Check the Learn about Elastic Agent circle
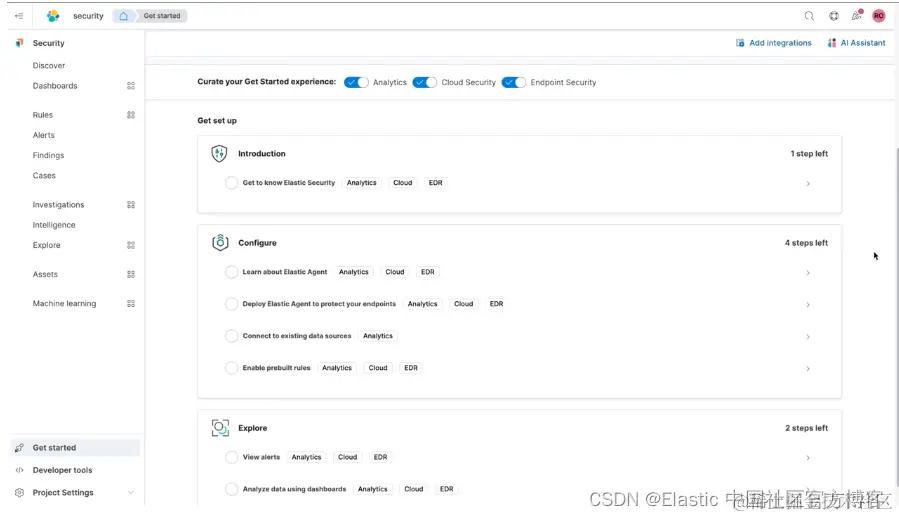The height and width of the screenshot is (518, 899). [x=231, y=272]
